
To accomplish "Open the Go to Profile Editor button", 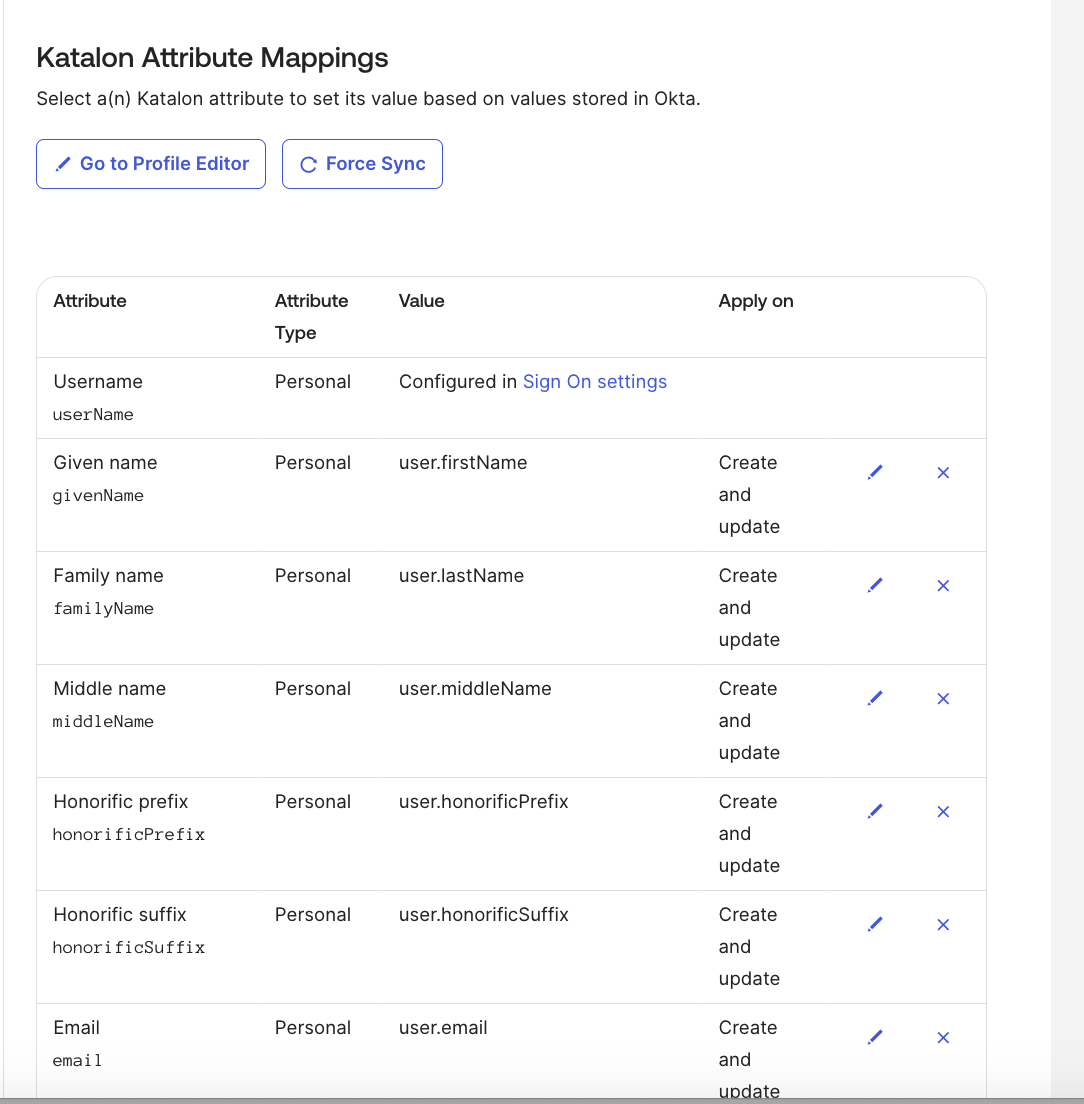I will [x=151, y=164].
